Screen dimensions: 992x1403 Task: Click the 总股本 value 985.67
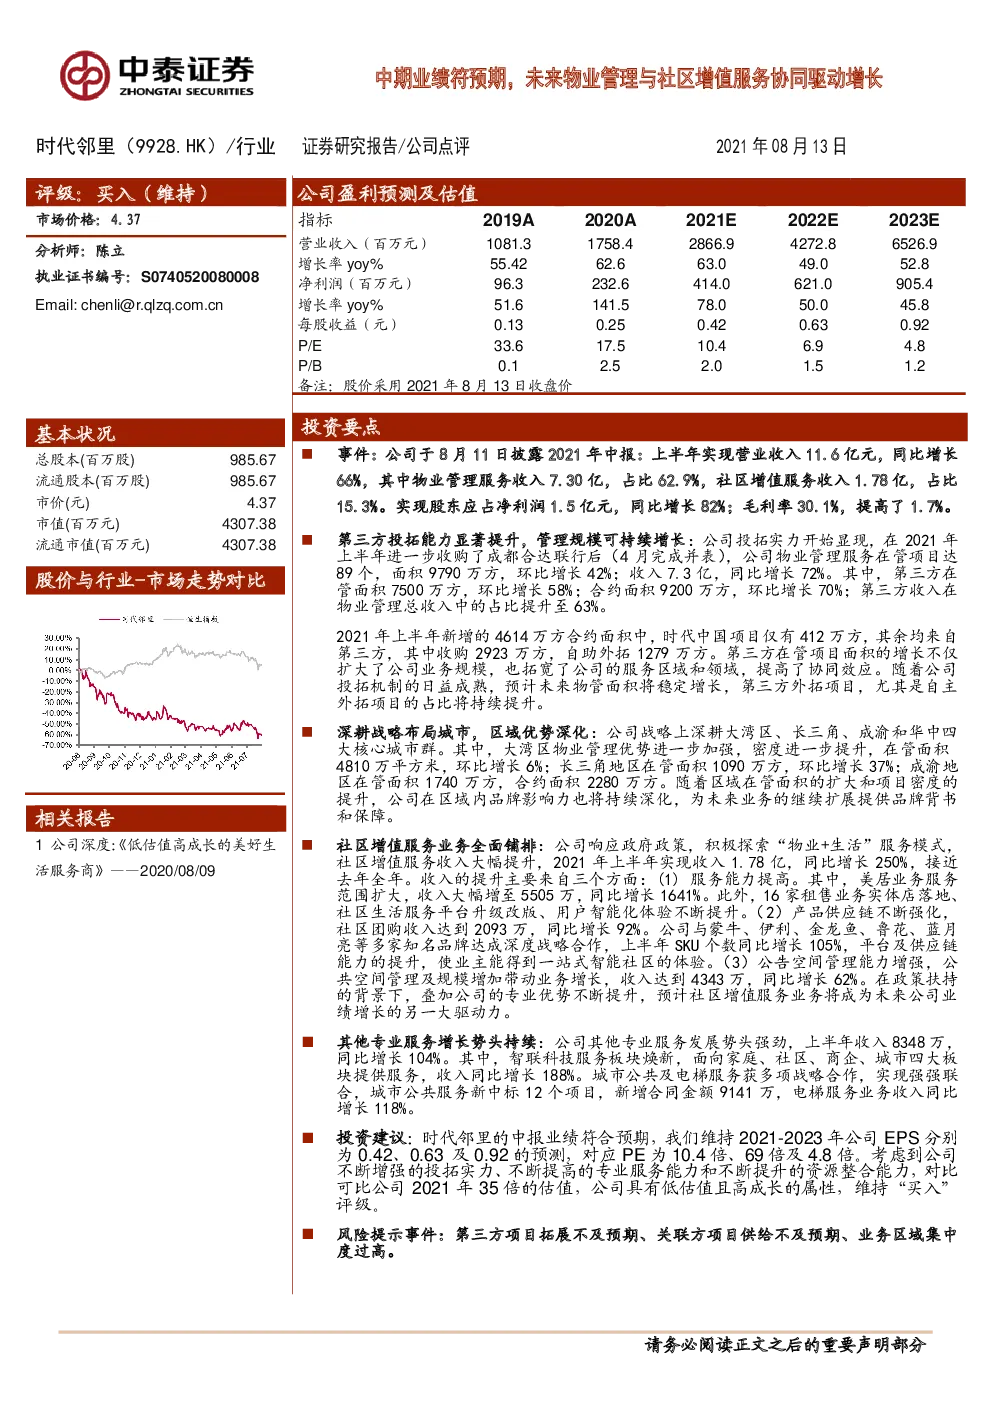(x=253, y=460)
